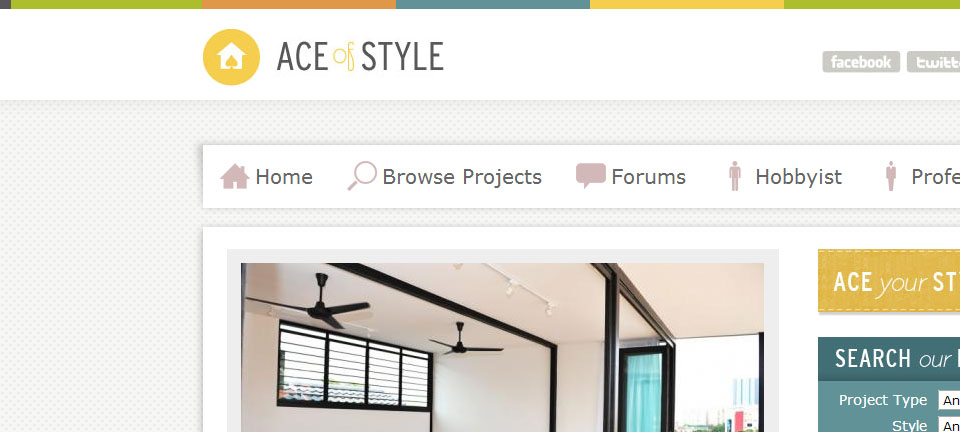Click the speech bubble icon beside Forums
Image resolution: width=960 pixels, height=432 pixels.
(x=591, y=176)
